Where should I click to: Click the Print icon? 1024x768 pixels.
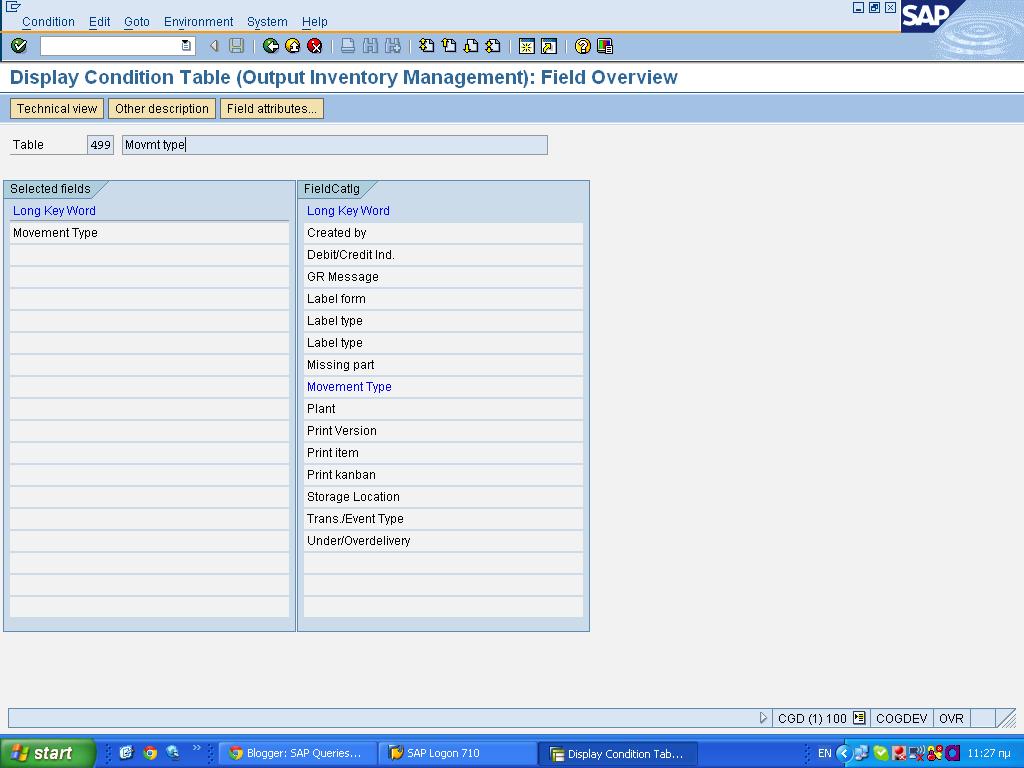348,46
